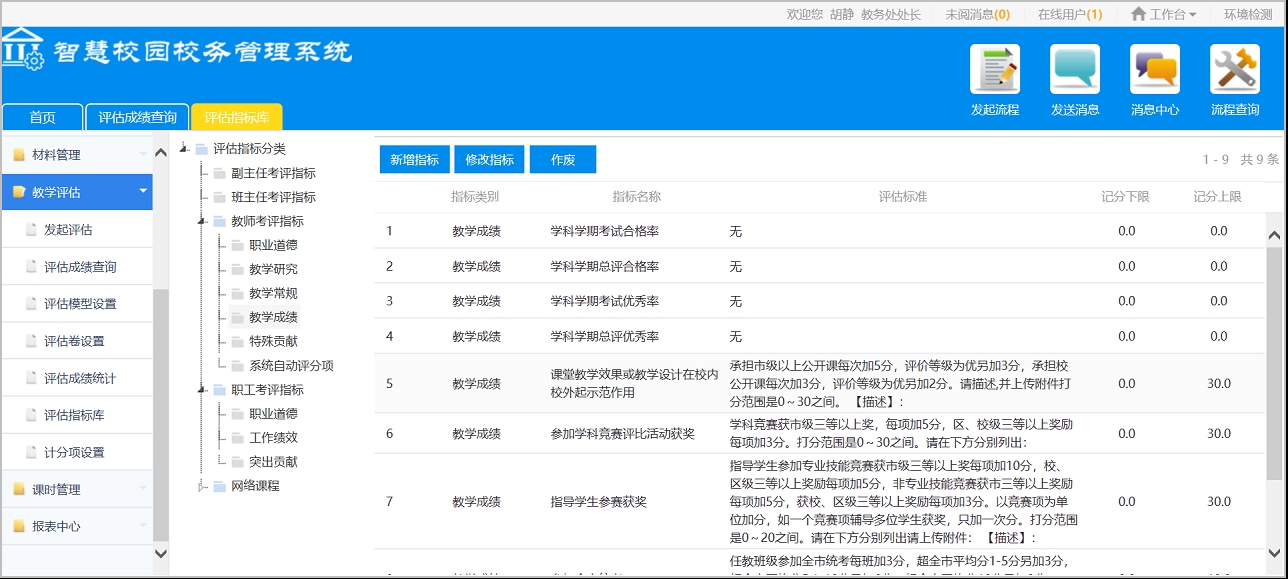Click document icon beside 评估卷设置

coord(32,341)
